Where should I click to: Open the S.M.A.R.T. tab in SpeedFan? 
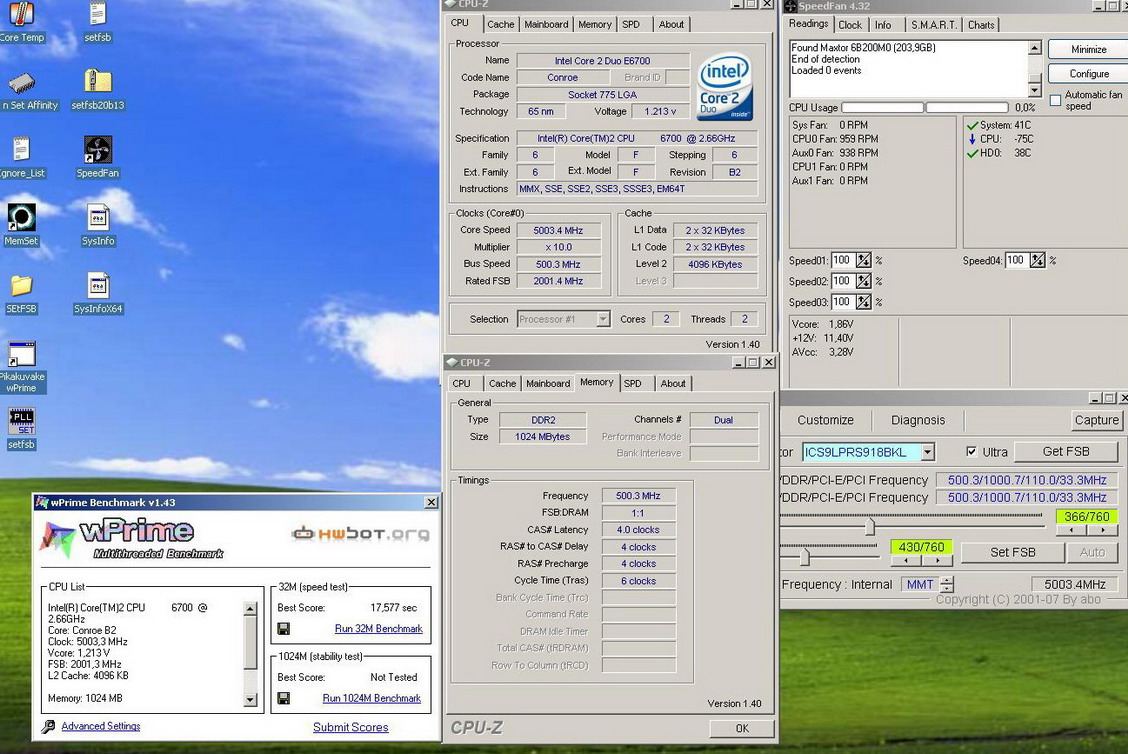(934, 25)
